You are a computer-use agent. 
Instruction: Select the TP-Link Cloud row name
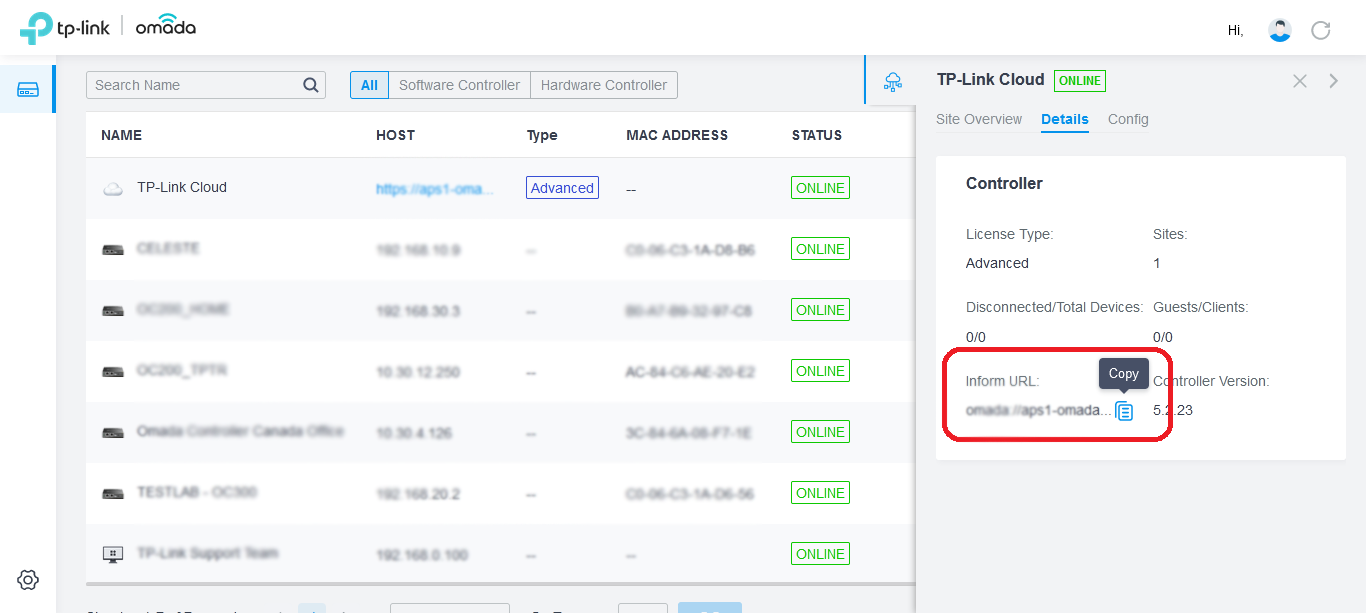[x=182, y=187]
